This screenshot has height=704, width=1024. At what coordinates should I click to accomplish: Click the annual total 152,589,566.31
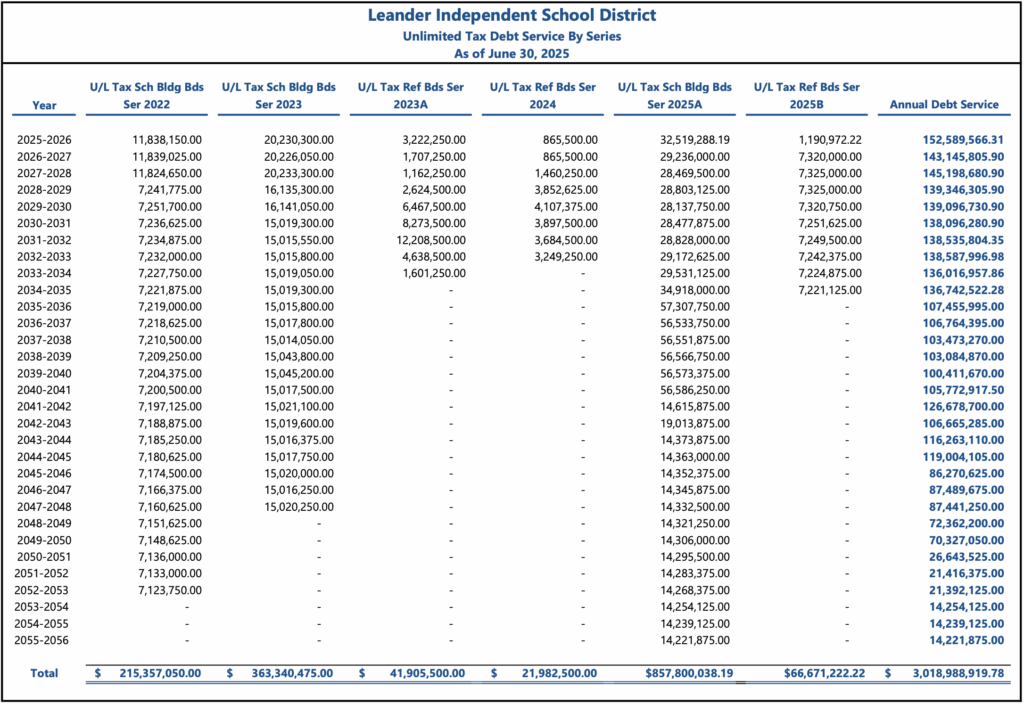click(963, 140)
